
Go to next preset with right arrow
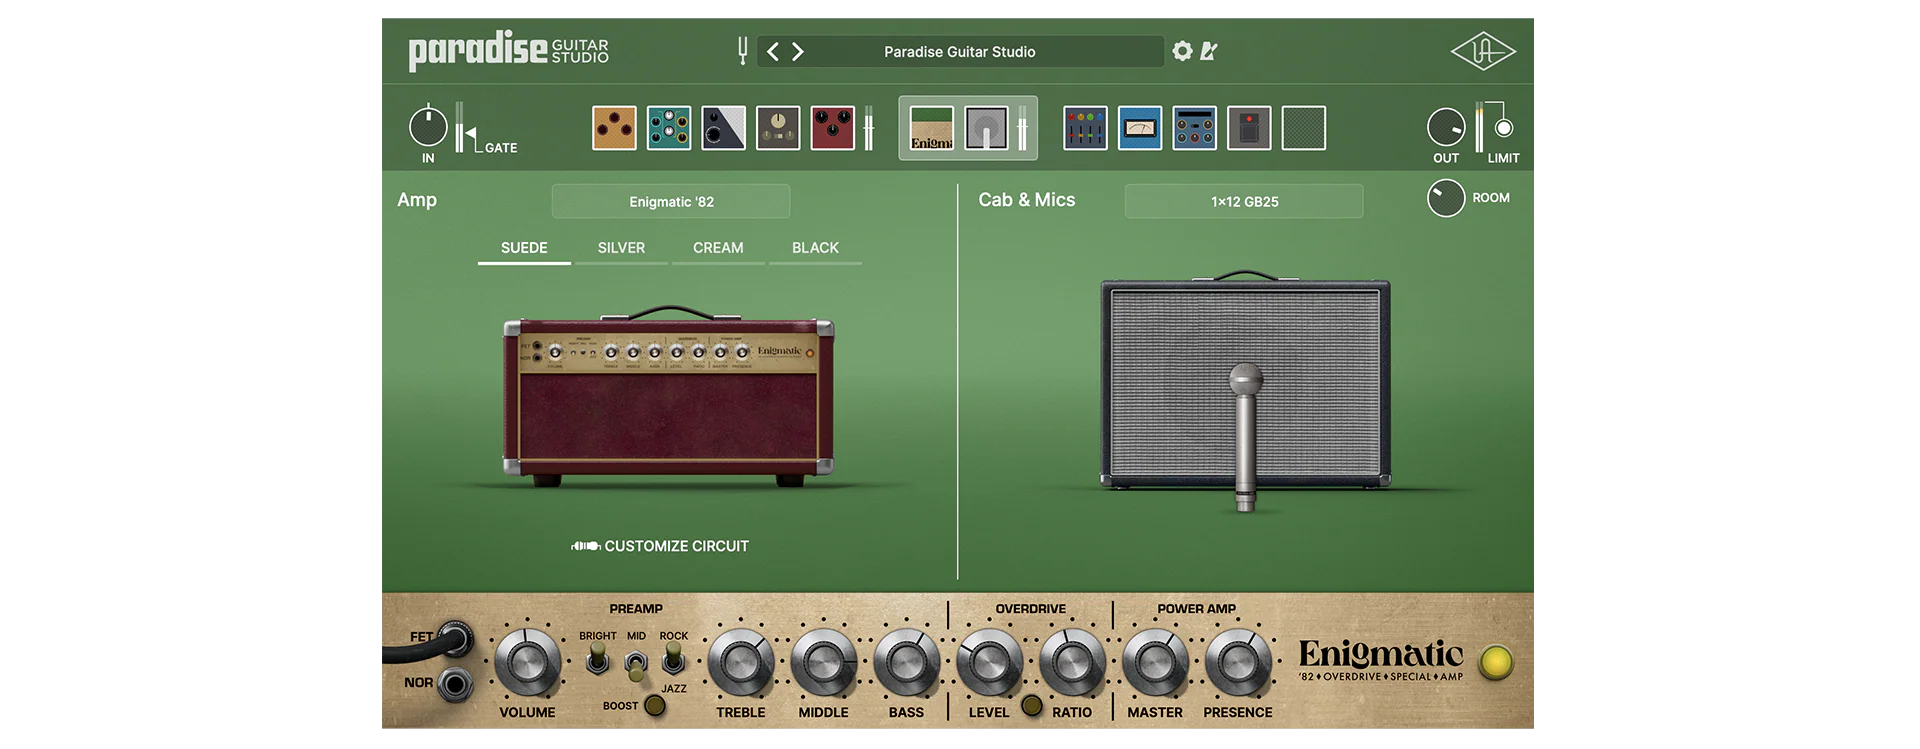point(798,51)
